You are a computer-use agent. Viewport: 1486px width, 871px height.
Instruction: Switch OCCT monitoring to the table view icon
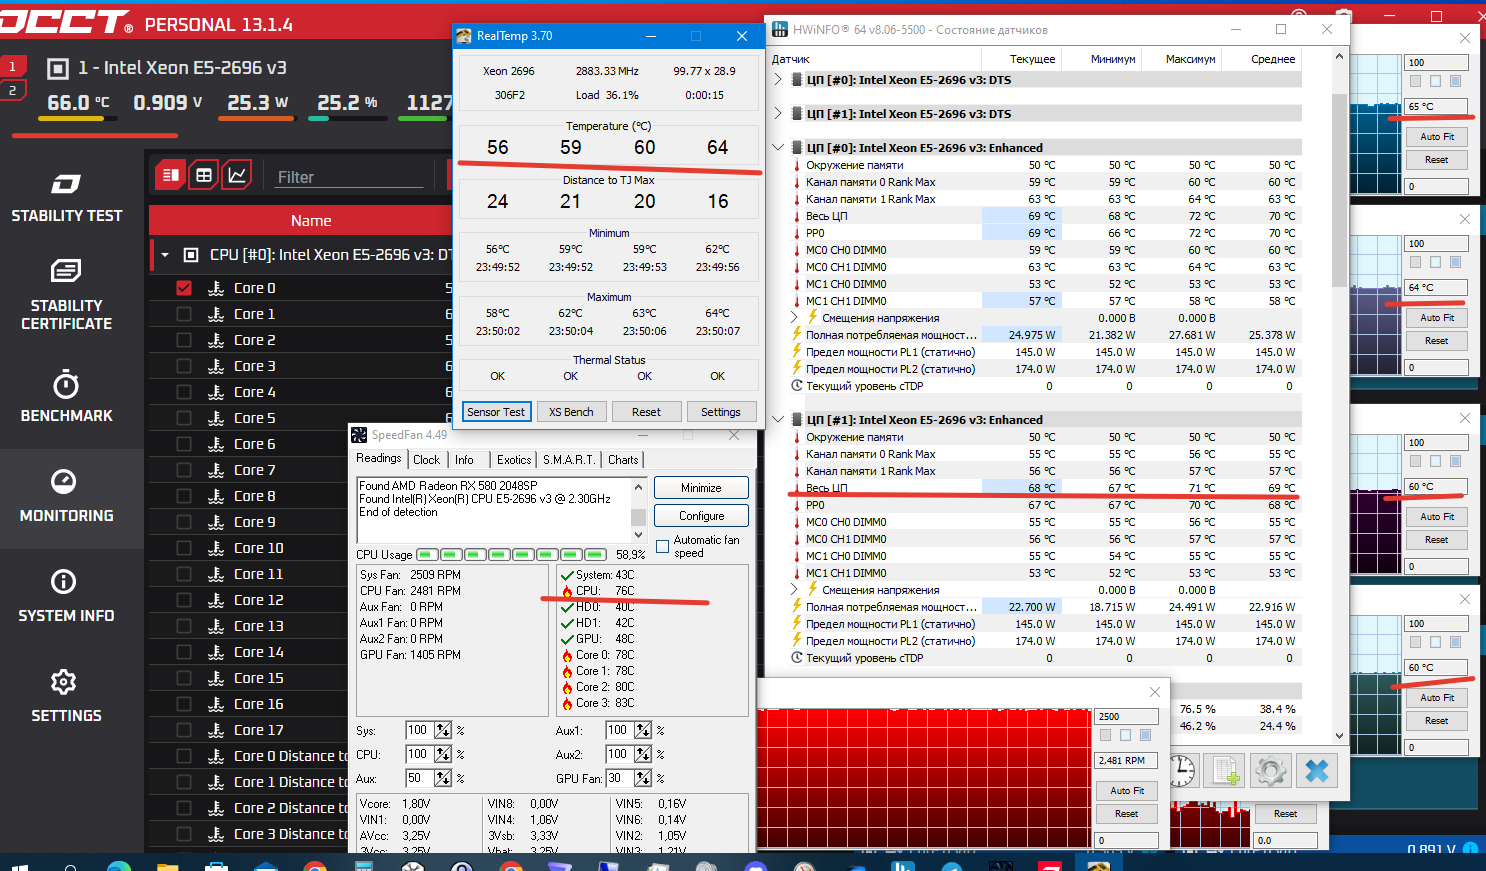204,176
